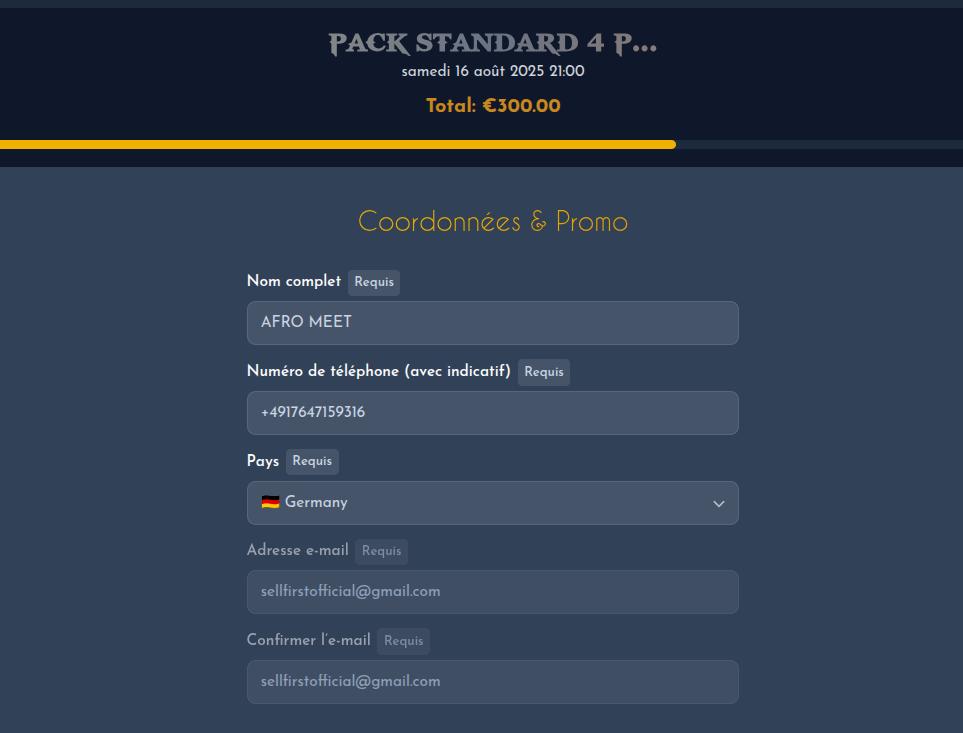Click the Total €300.00 amount
The width and height of the screenshot is (963, 733).
click(493, 106)
